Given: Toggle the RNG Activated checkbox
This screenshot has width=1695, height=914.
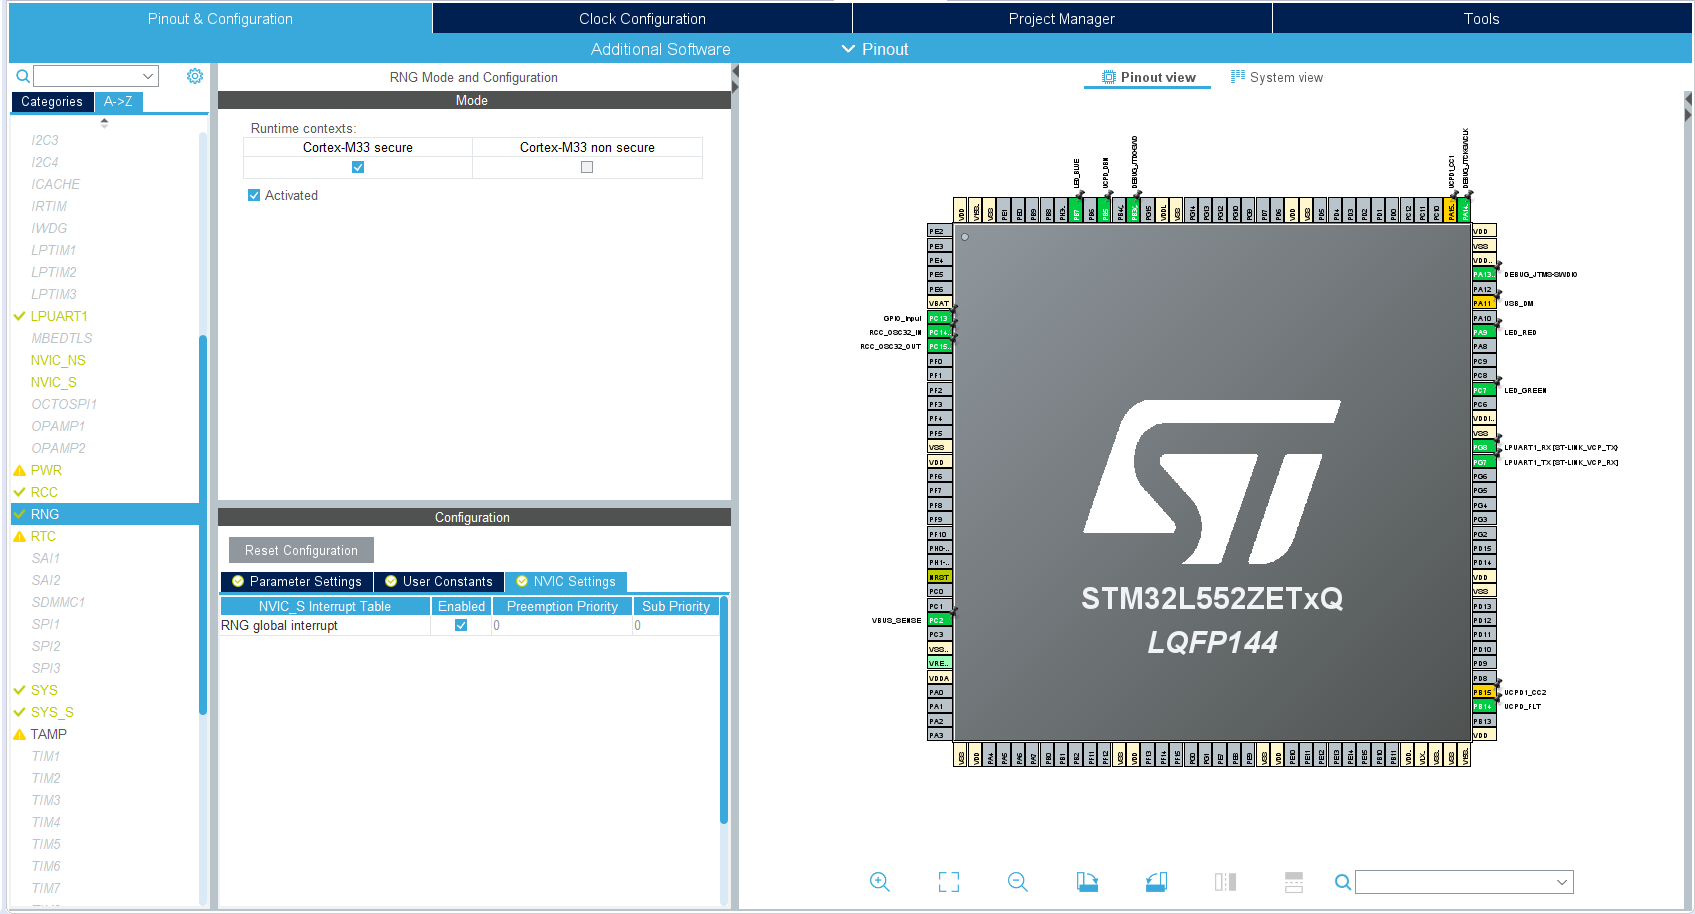Looking at the screenshot, I should [x=254, y=196].
